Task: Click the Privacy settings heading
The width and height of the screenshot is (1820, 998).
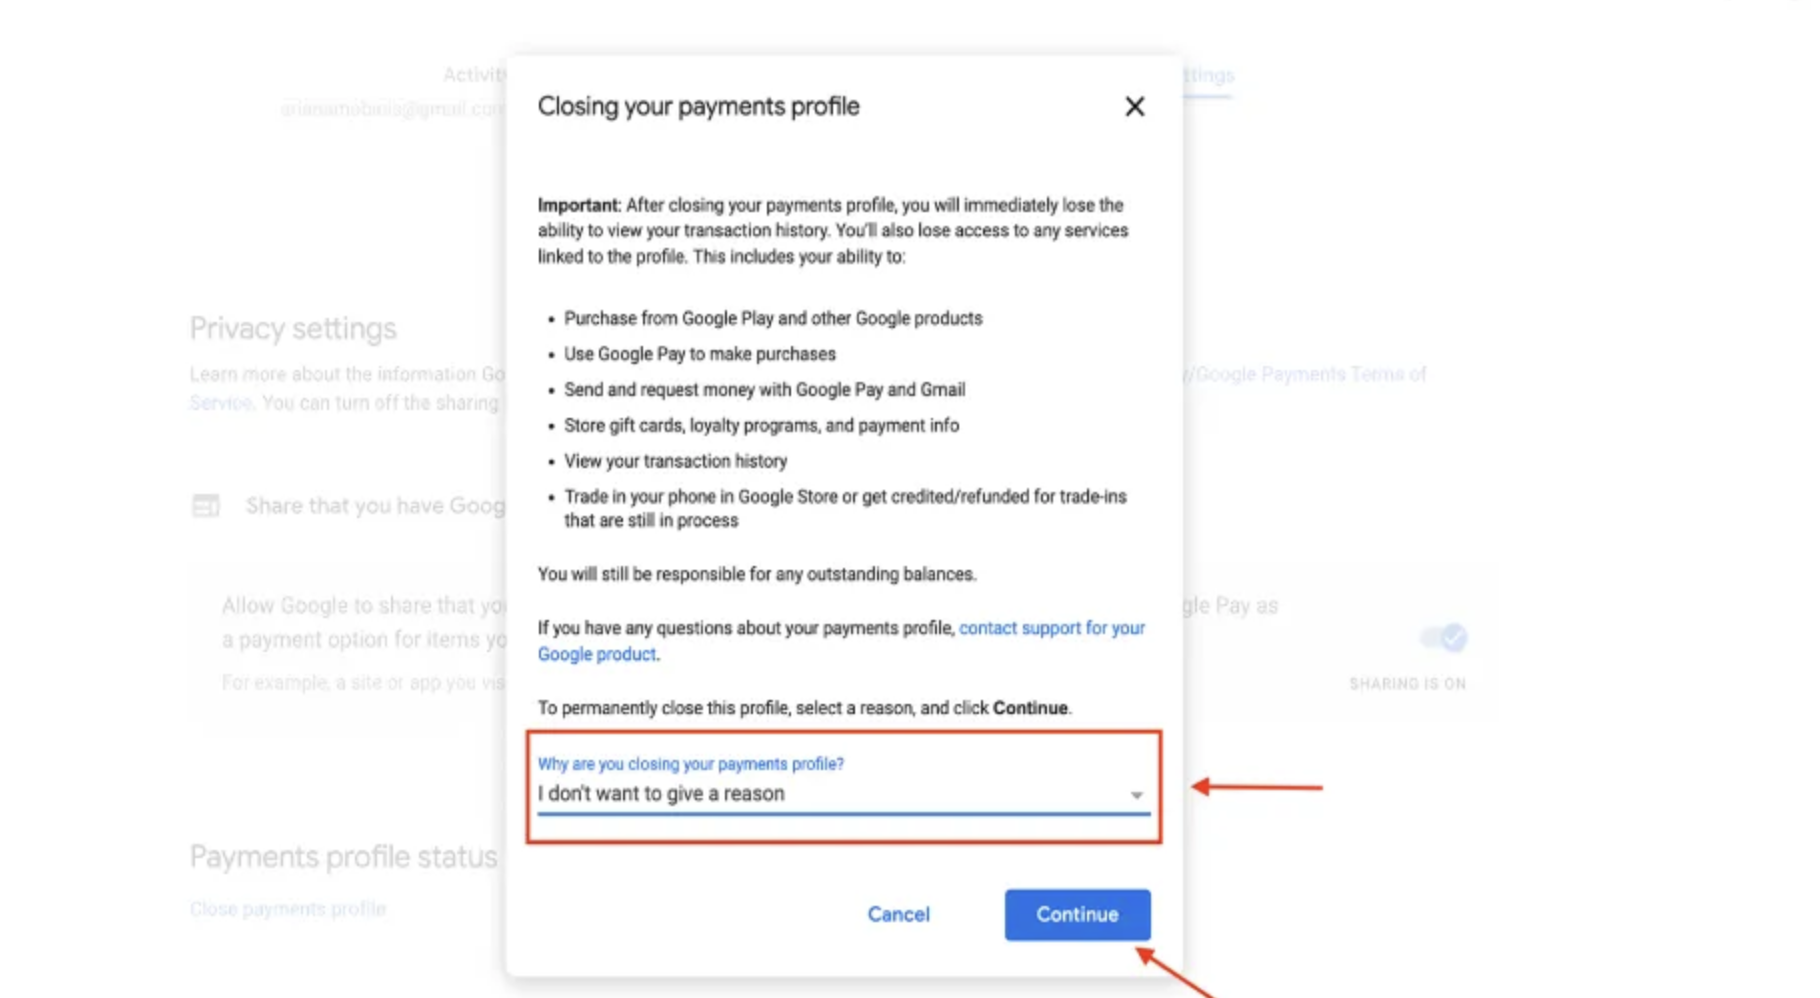Action: pyautogui.click(x=293, y=329)
